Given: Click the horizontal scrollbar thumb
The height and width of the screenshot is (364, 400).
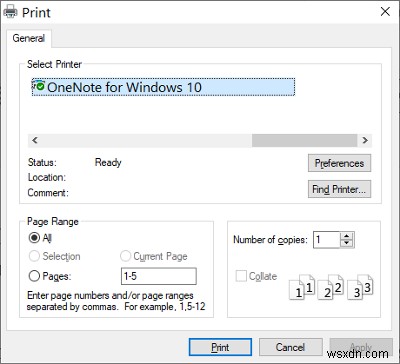Looking at the screenshot, I should pos(304,140).
